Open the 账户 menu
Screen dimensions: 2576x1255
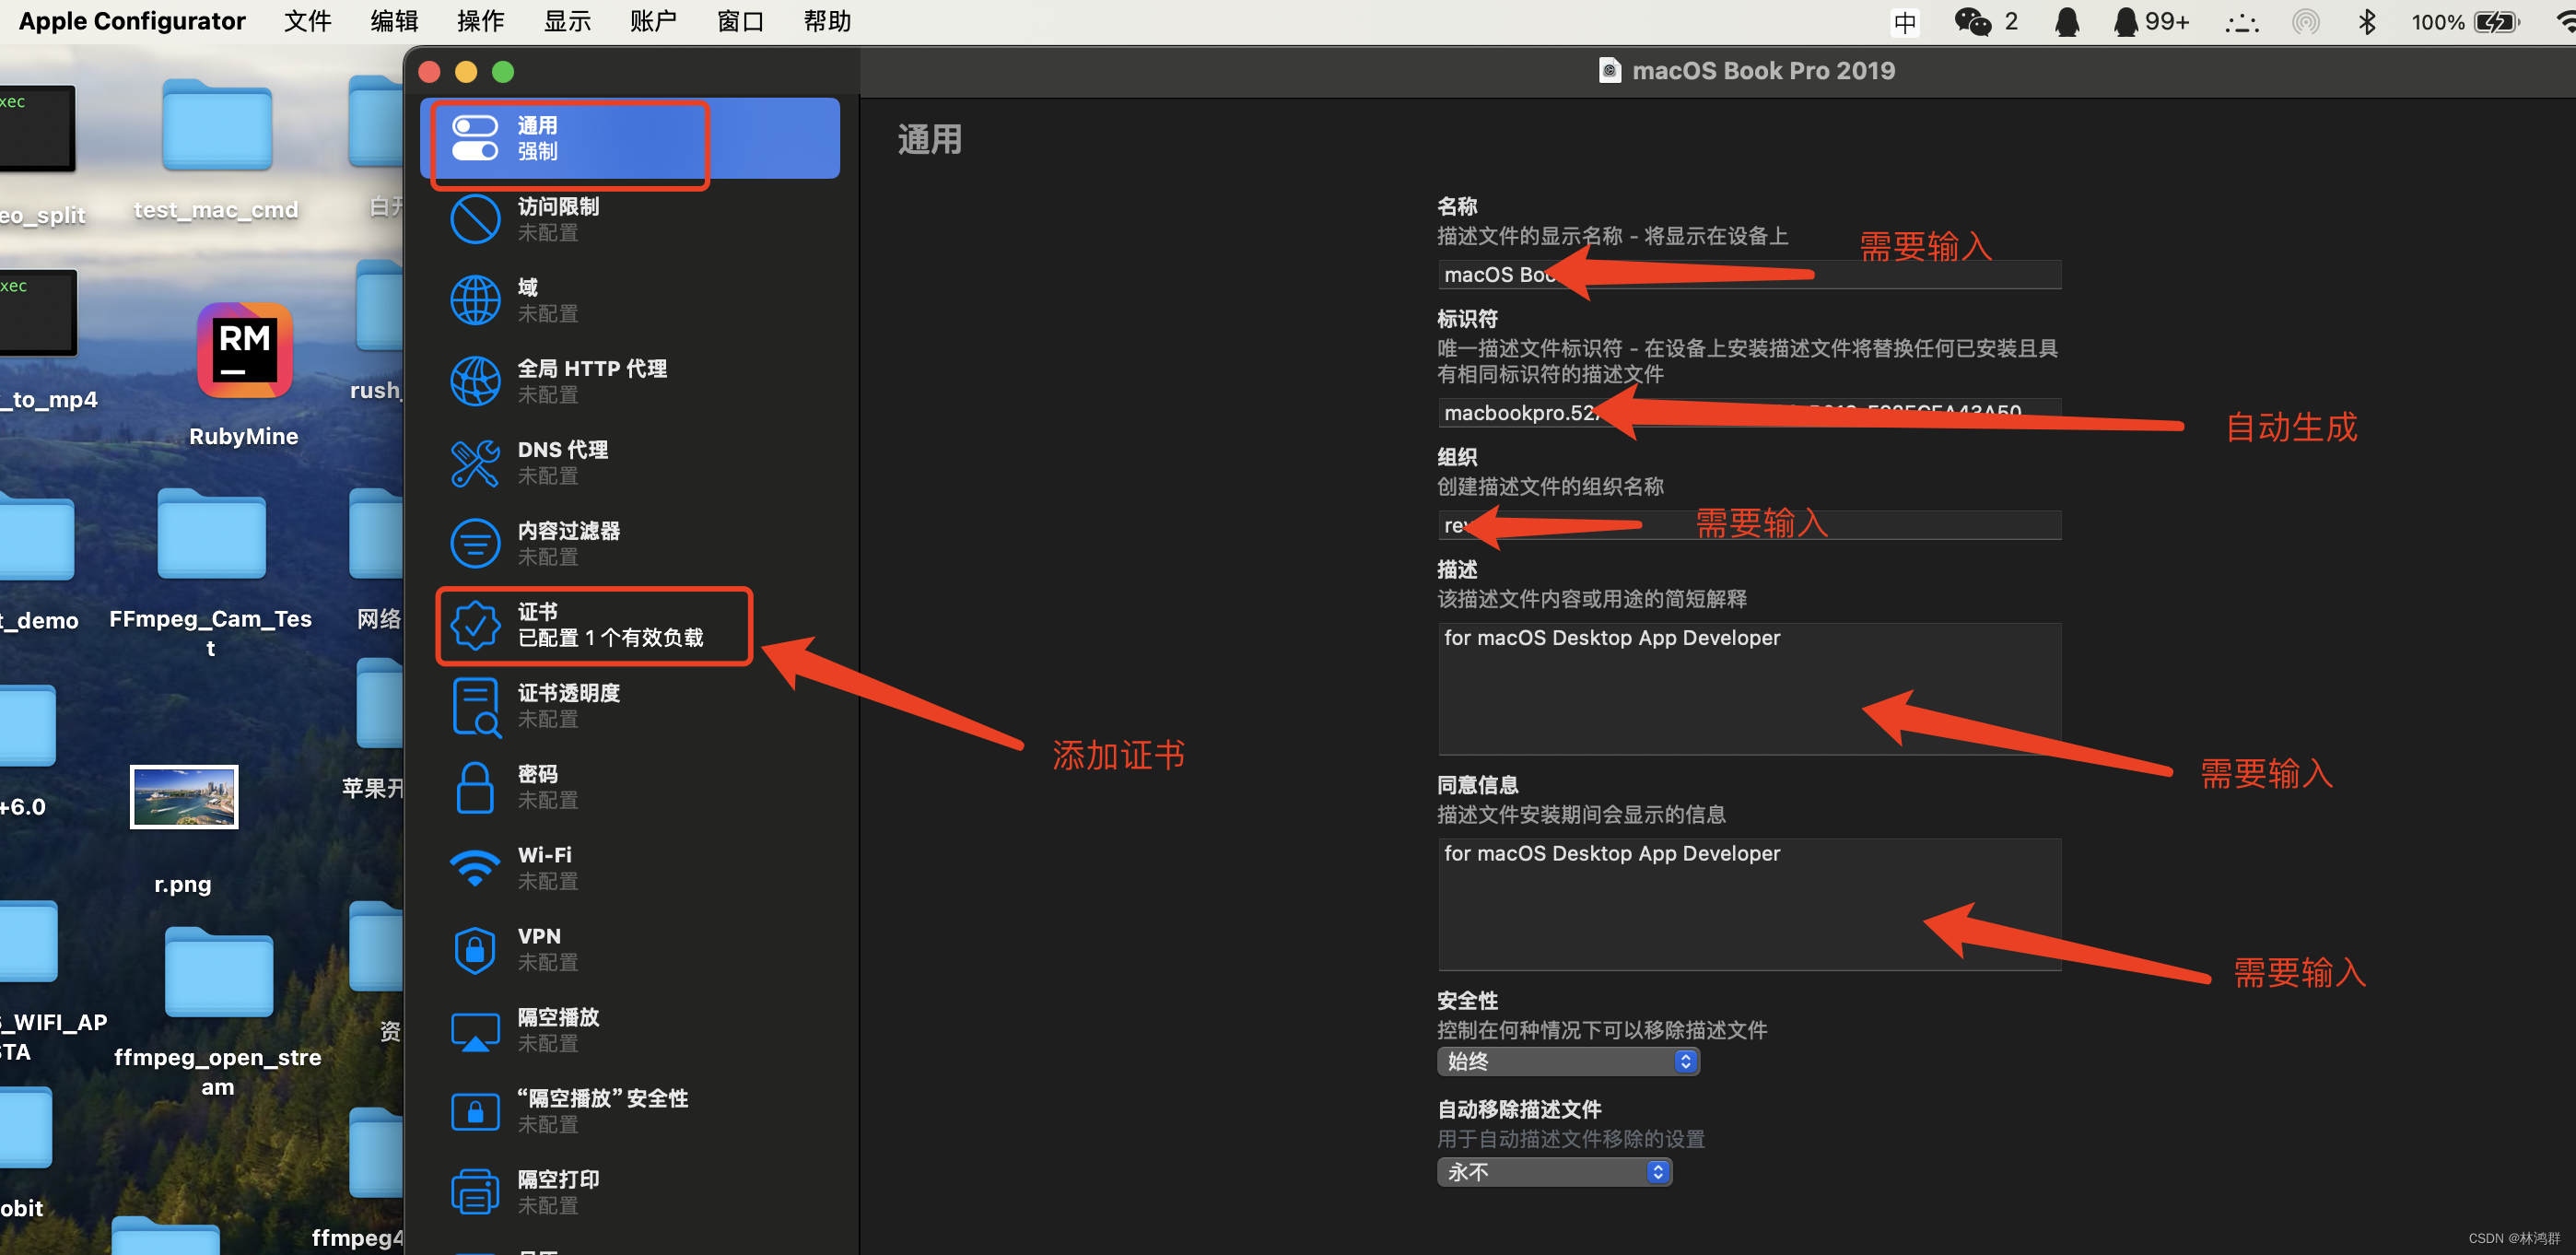(x=653, y=22)
